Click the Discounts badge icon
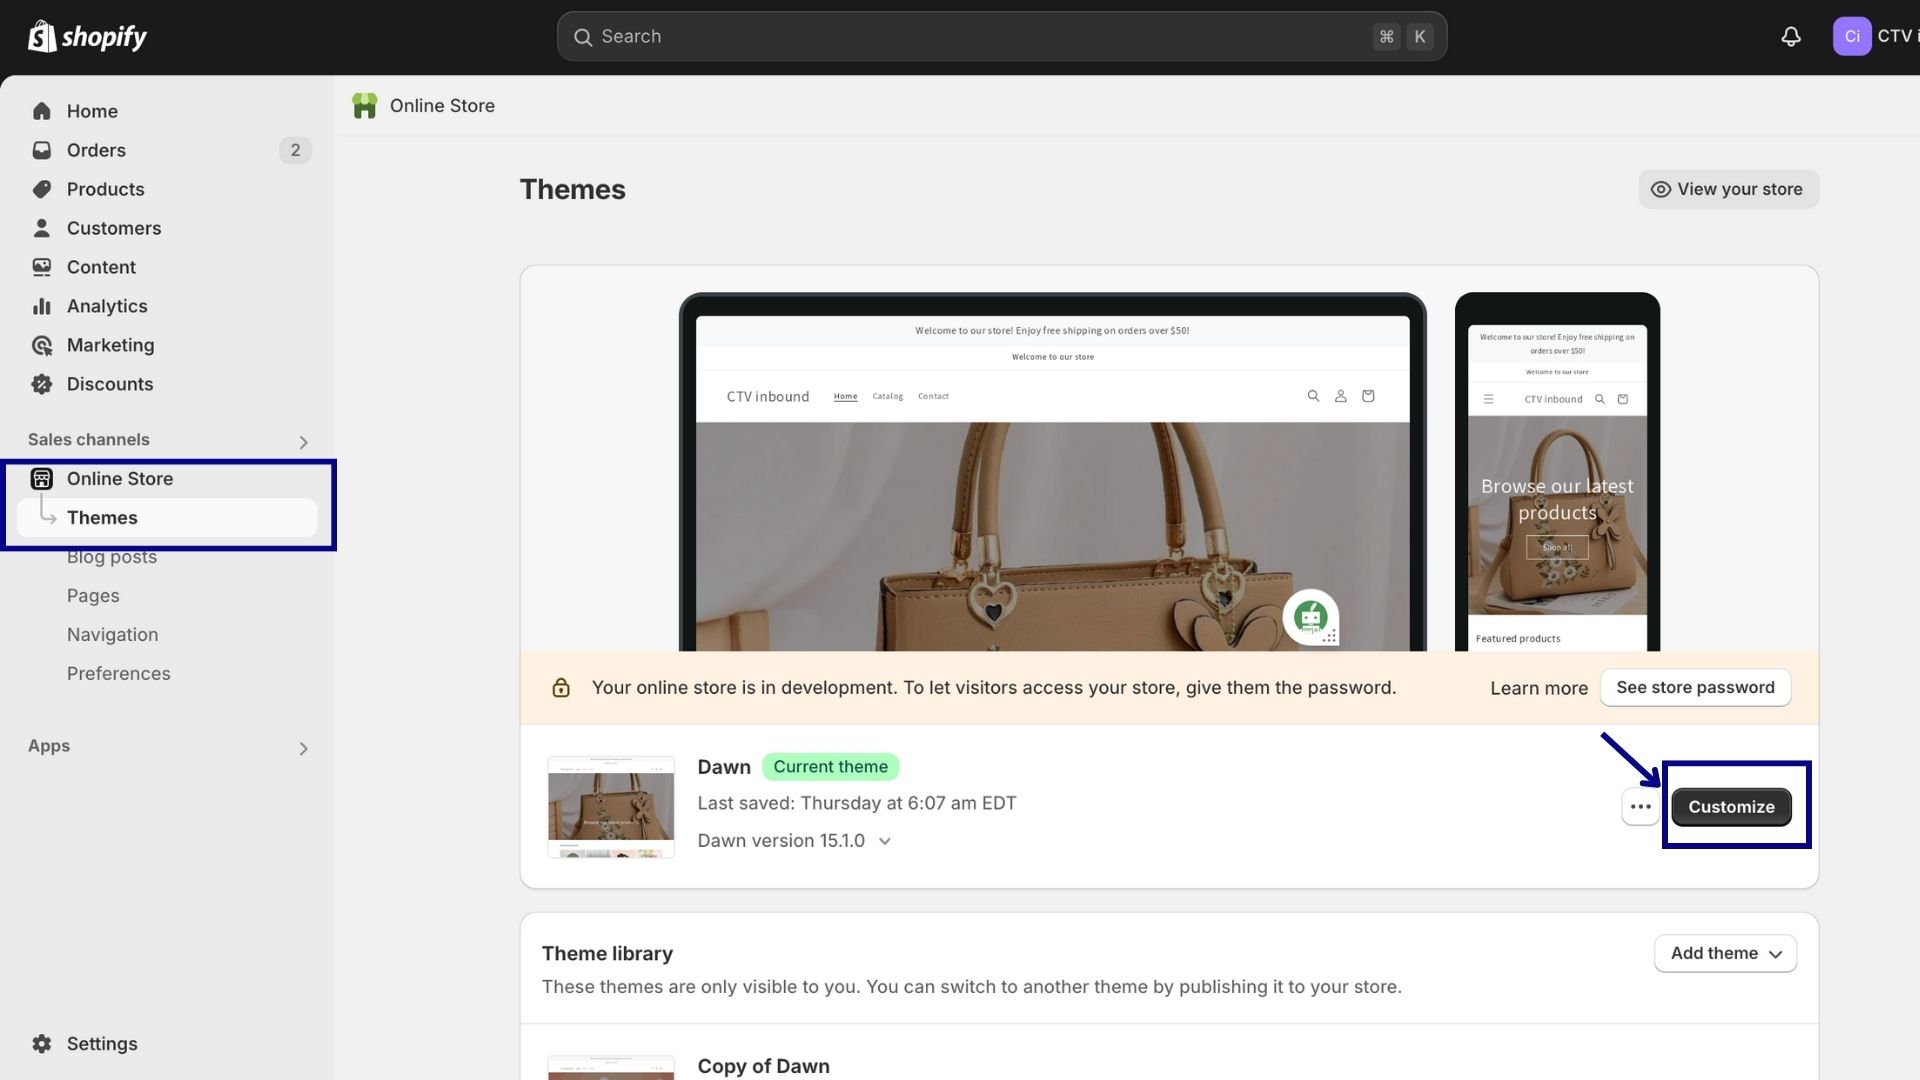 pos(41,384)
